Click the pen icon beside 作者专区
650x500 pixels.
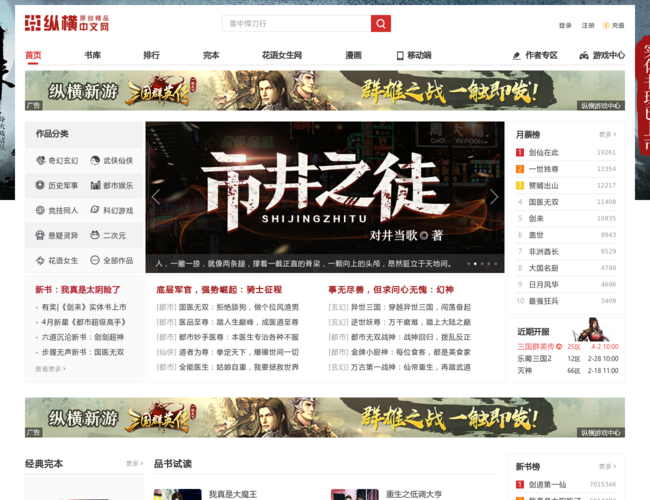(x=517, y=56)
